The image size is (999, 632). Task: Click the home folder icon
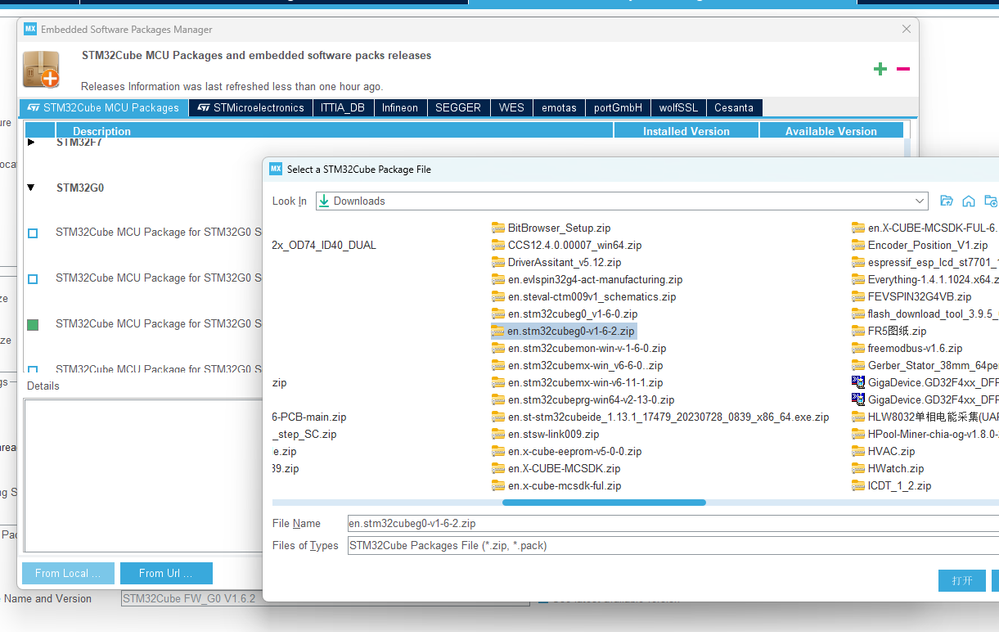(968, 201)
